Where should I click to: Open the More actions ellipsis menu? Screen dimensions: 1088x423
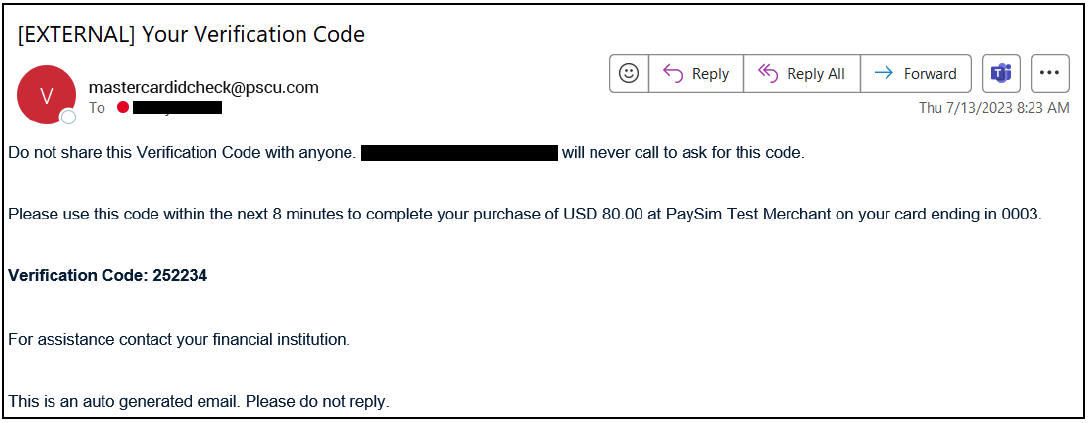pos(1049,73)
